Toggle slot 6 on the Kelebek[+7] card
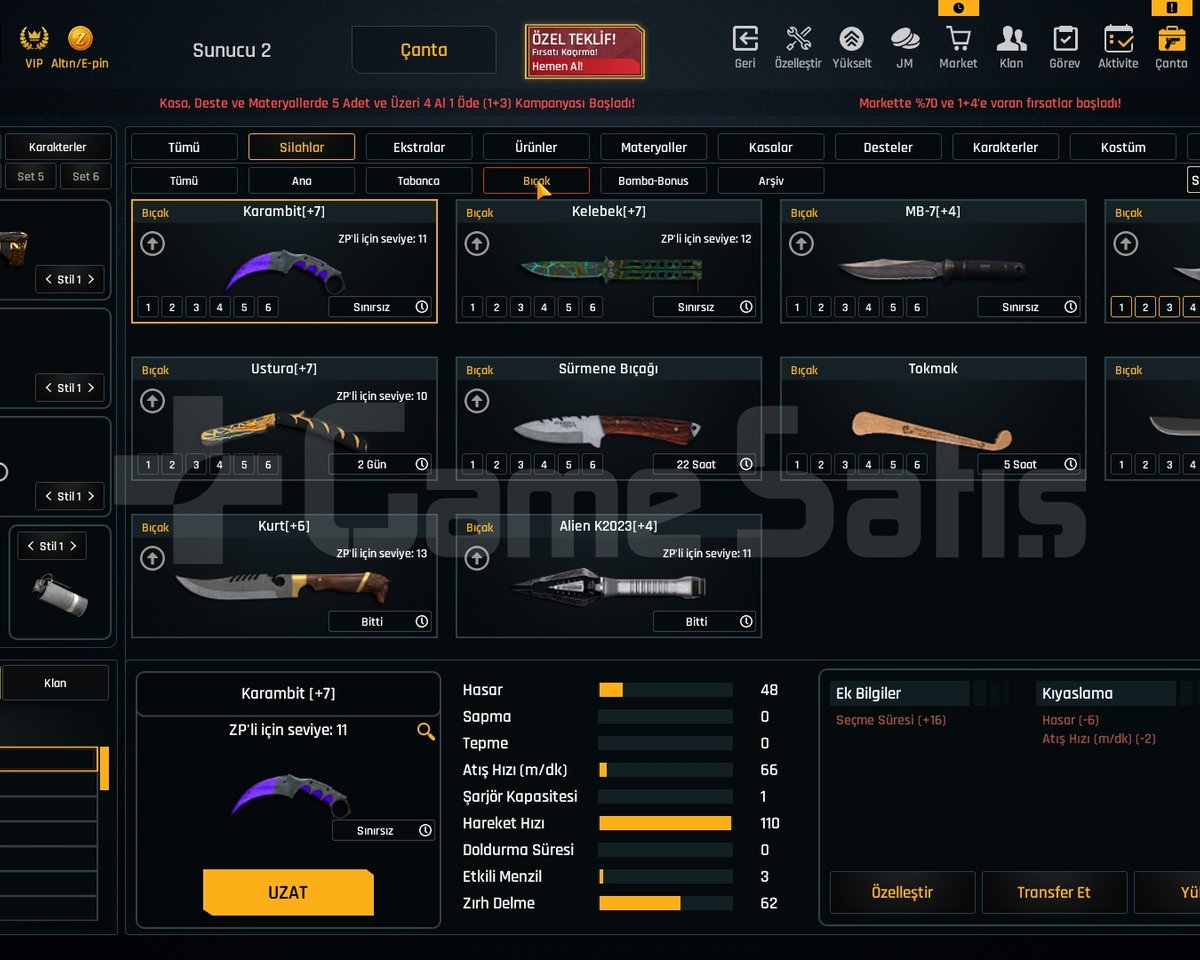Screen dimensions: 1200x960 592,307
